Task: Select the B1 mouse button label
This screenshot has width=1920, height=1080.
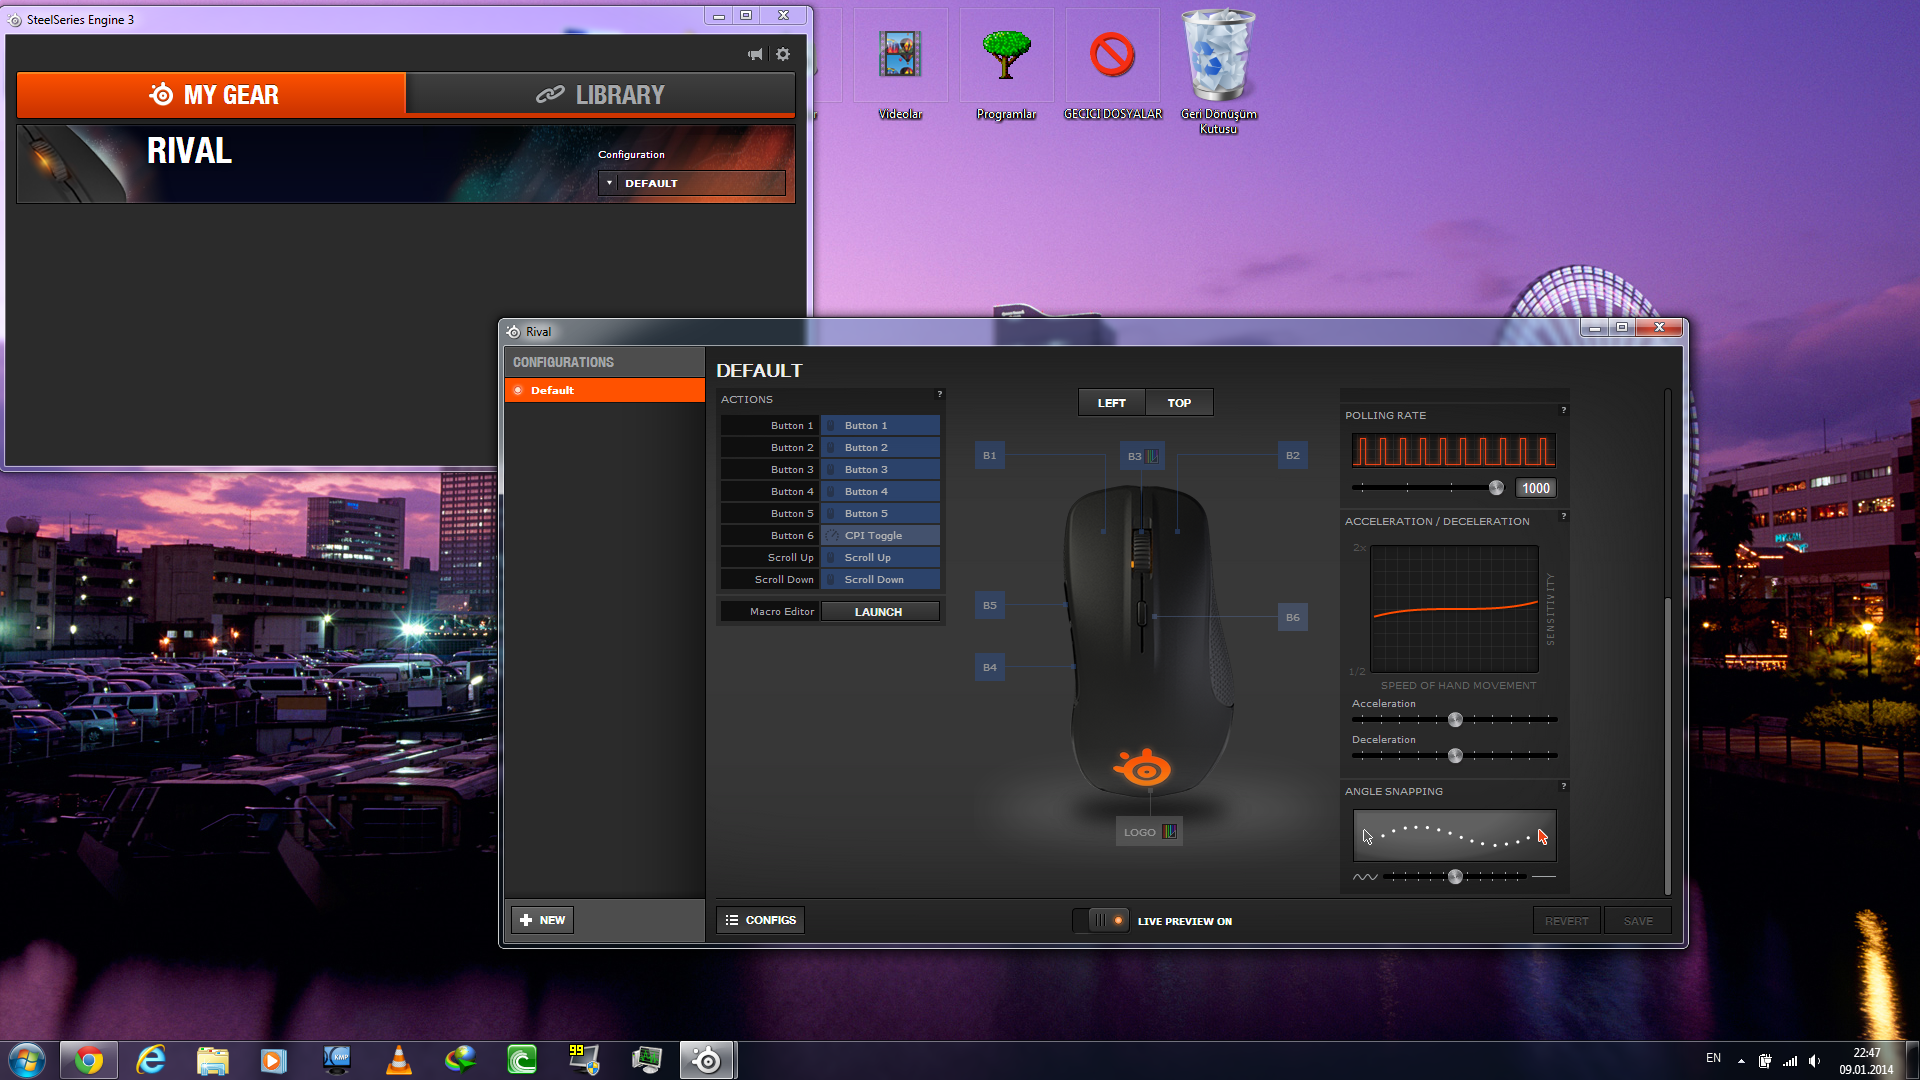Action: click(x=989, y=456)
